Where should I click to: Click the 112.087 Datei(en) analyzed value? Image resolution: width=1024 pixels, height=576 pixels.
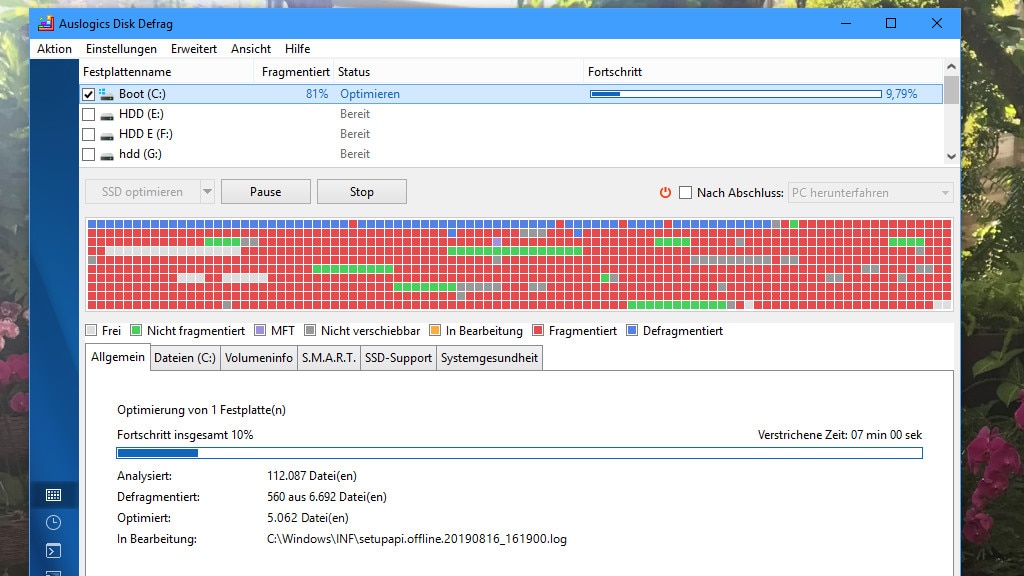pyautogui.click(x=312, y=476)
